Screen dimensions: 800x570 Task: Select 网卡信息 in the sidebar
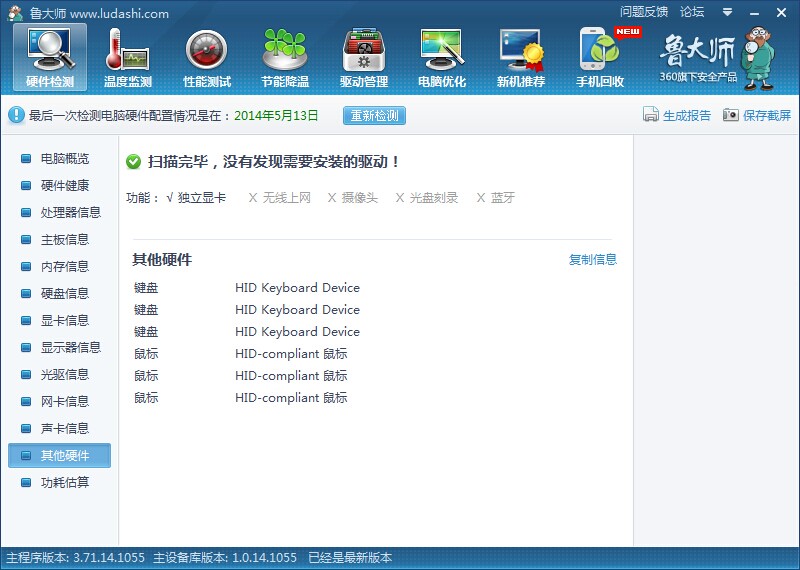point(59,402)
